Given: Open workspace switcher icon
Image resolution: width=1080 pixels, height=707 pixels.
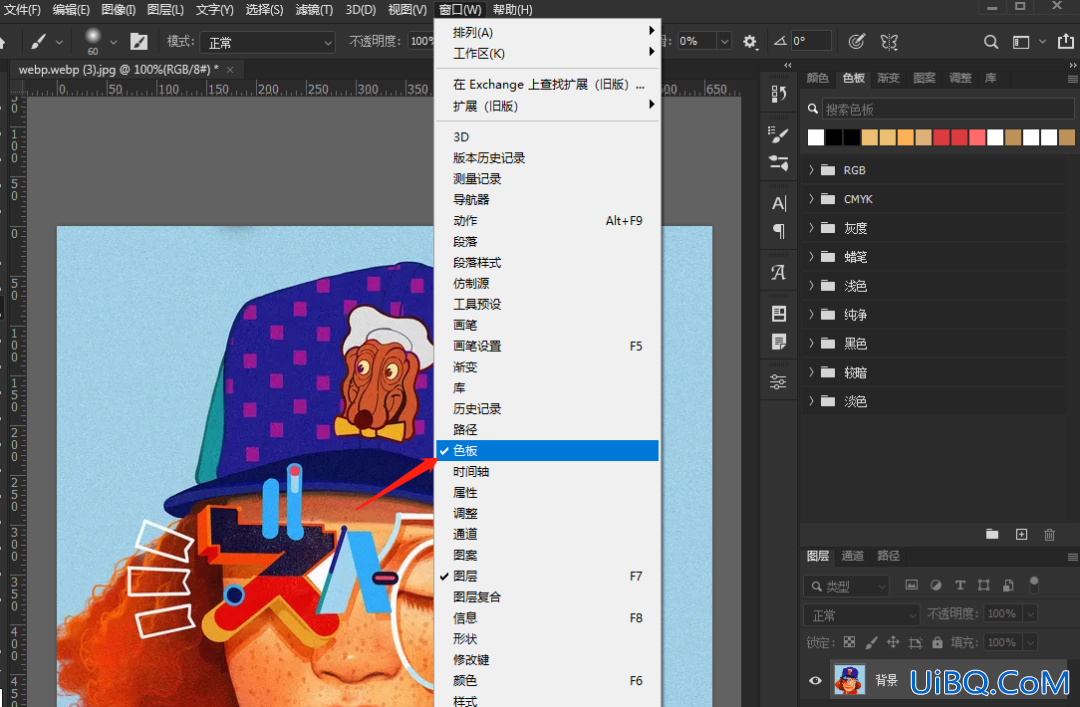Looking at the screenshot, I should tap(1021, 42).
